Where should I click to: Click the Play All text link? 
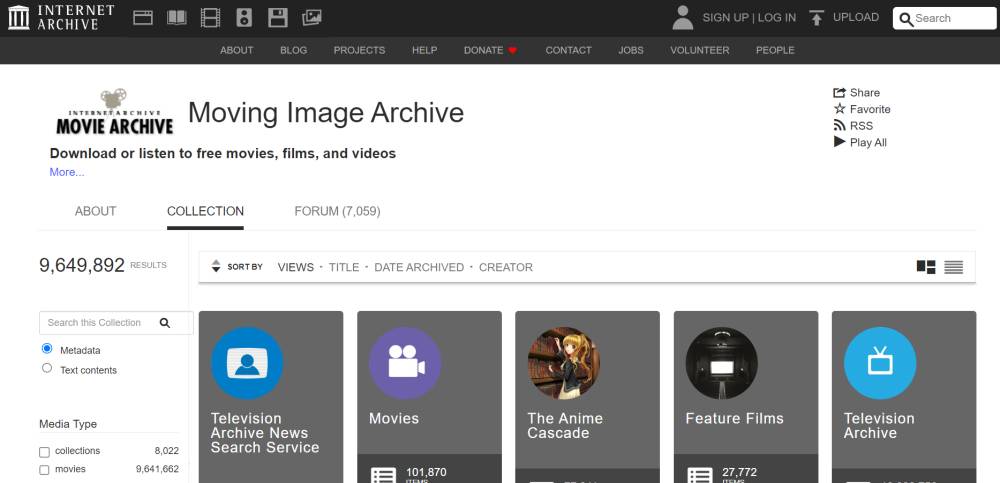[868, 142]
